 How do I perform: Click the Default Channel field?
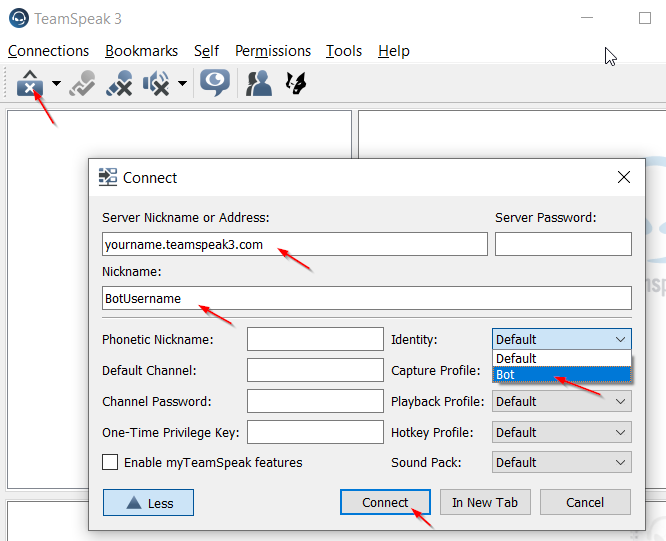pos(315,370)
